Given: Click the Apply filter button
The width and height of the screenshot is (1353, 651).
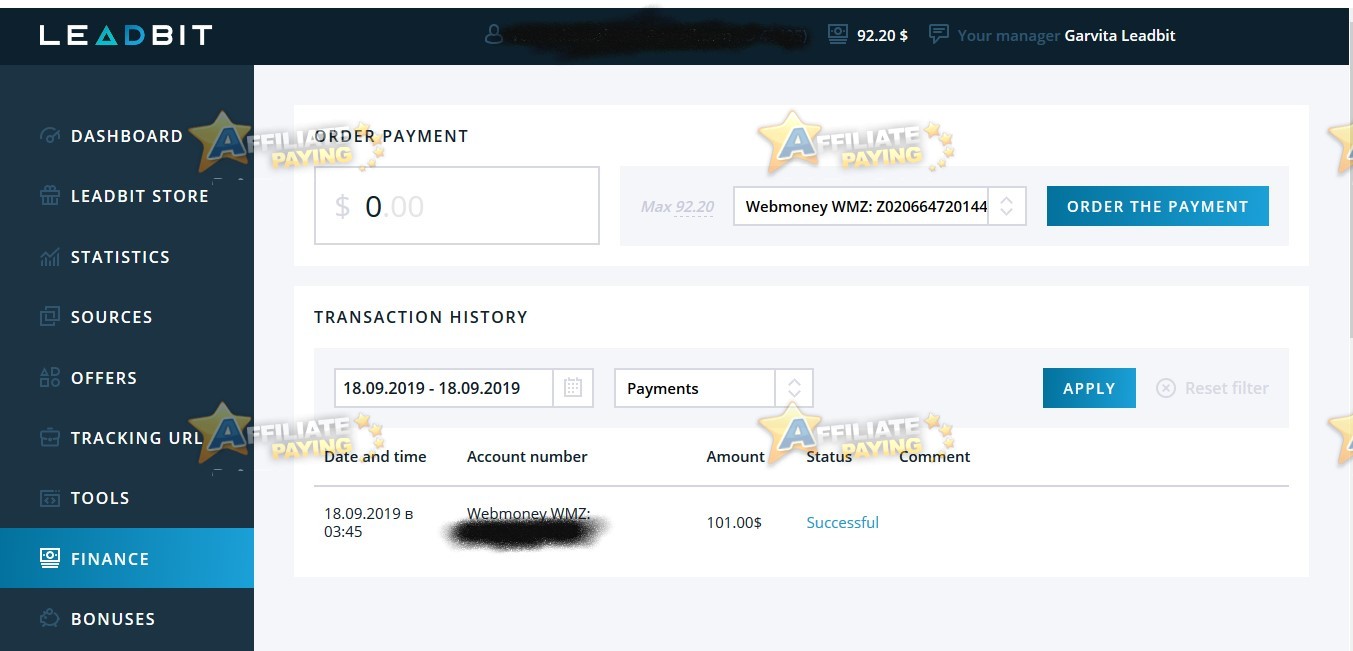Looking at the screenshot, I should (x=1089, y=388).
